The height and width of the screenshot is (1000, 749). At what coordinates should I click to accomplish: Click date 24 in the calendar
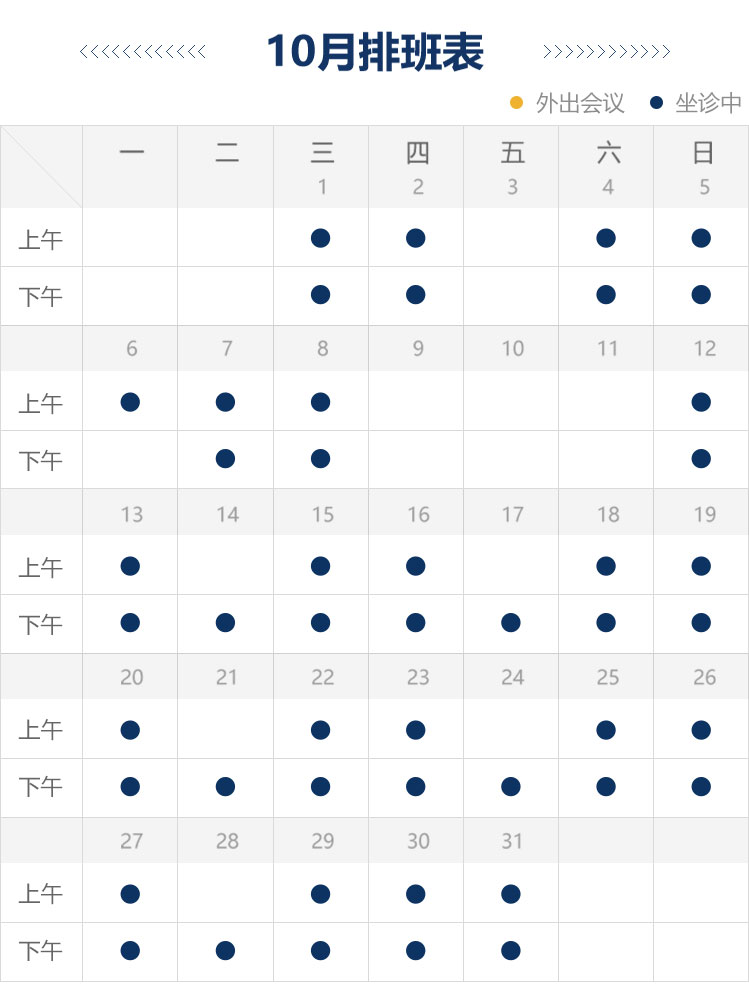point(513,677)
